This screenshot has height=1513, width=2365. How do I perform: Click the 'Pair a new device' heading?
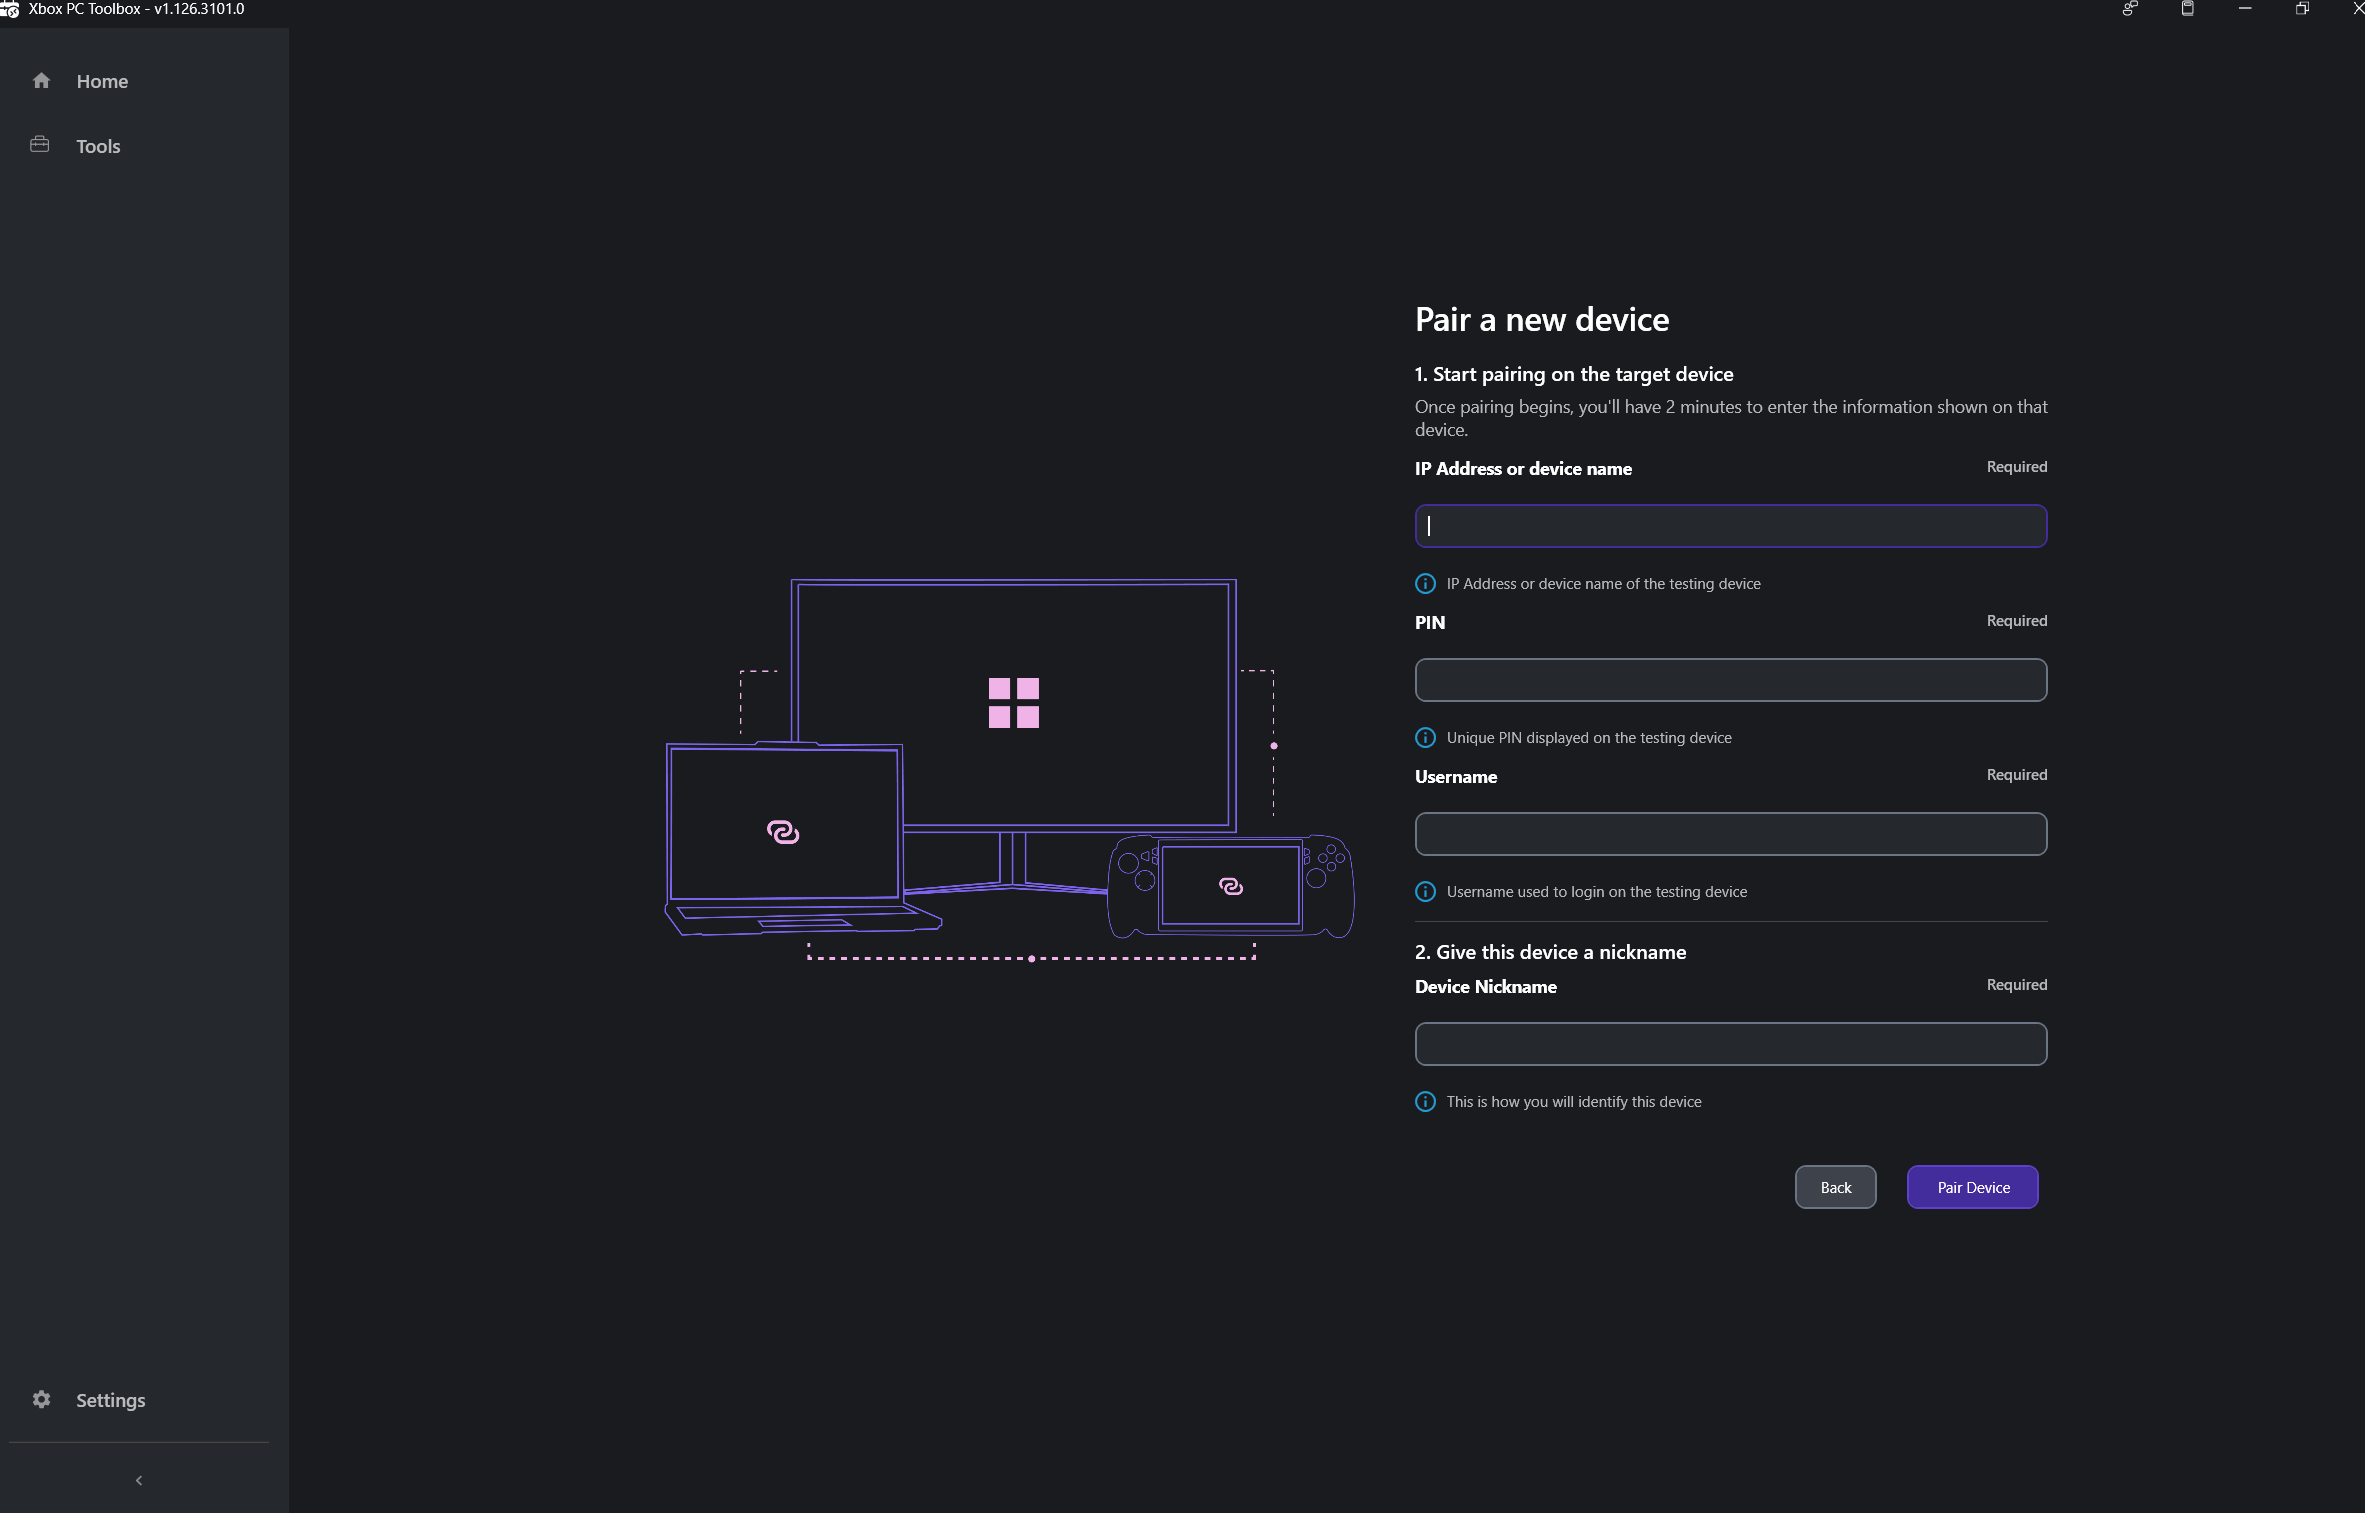(1542, 320)
